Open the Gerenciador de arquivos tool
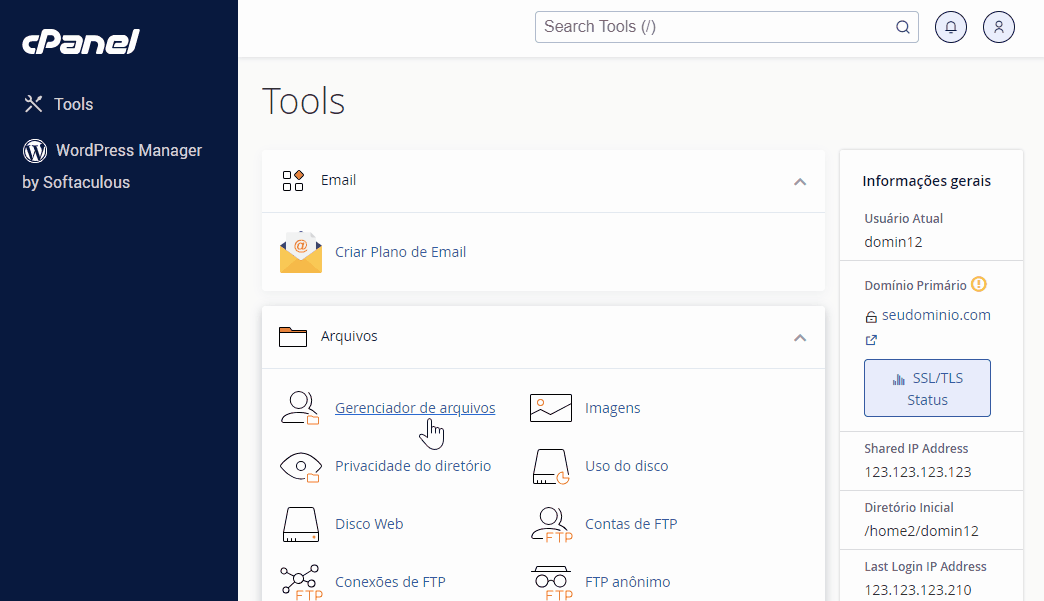 coord(415,407)
